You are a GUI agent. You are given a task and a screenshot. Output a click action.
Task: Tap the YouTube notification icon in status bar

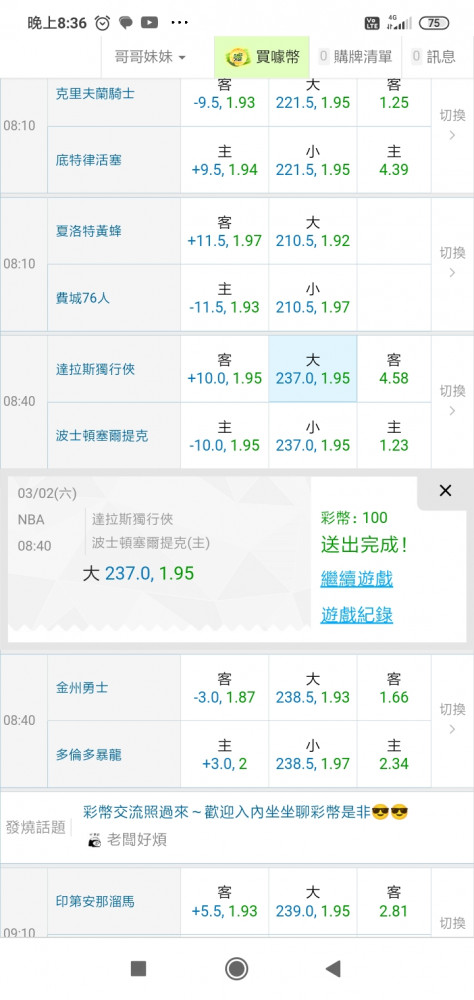pos(149,23)
